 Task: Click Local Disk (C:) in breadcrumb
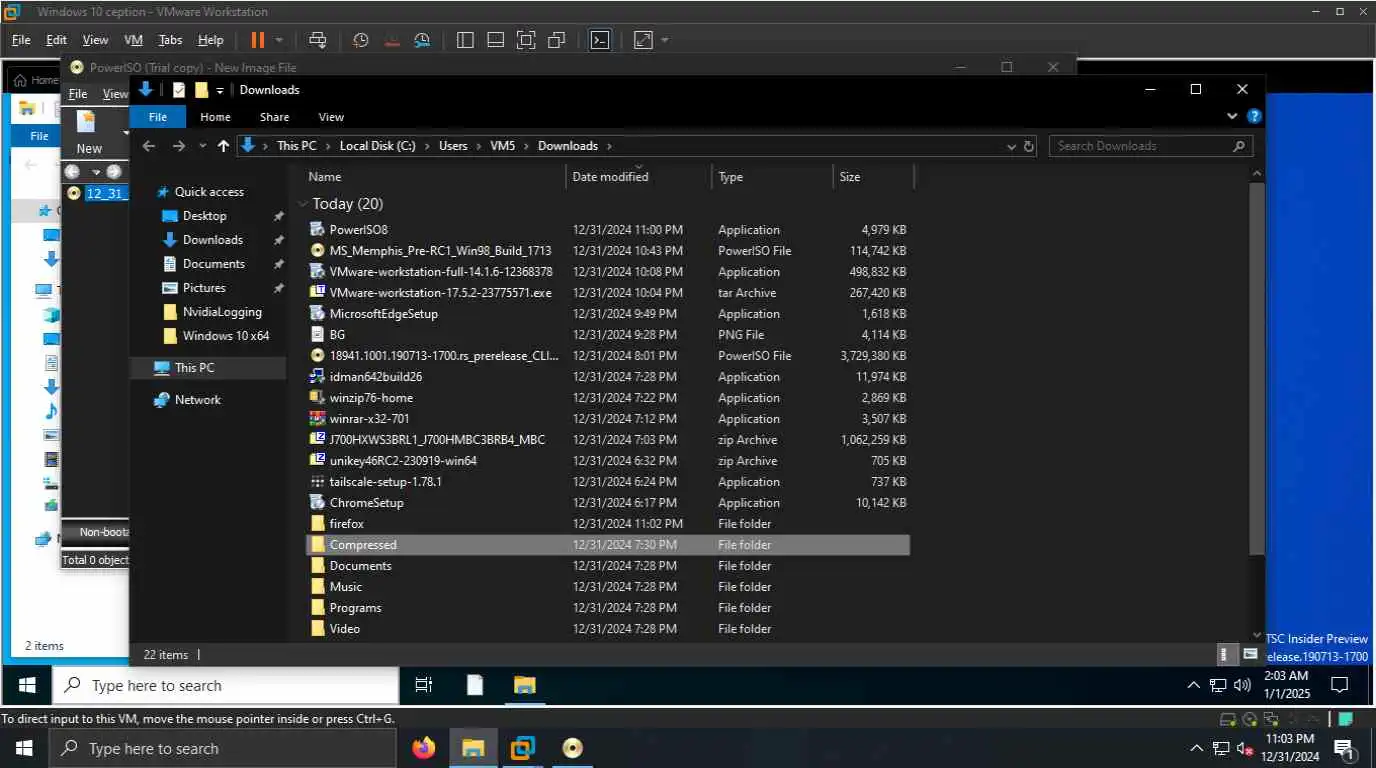click(377, 146)
